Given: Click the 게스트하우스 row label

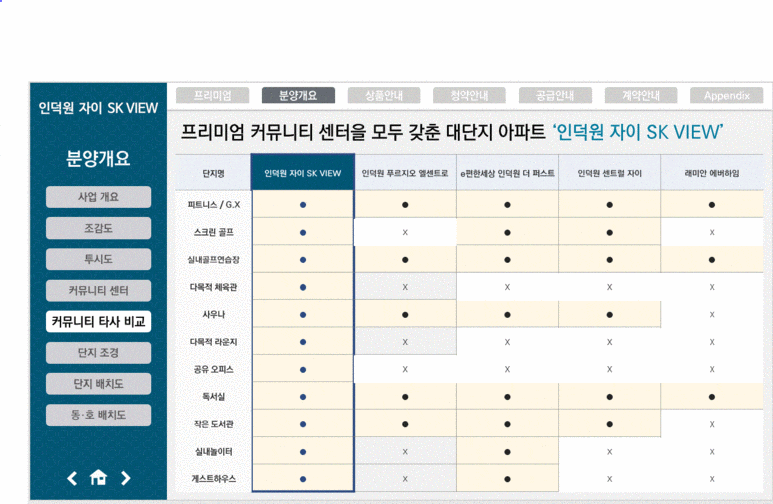Looking at the screenshot, I should click(213, 479).
